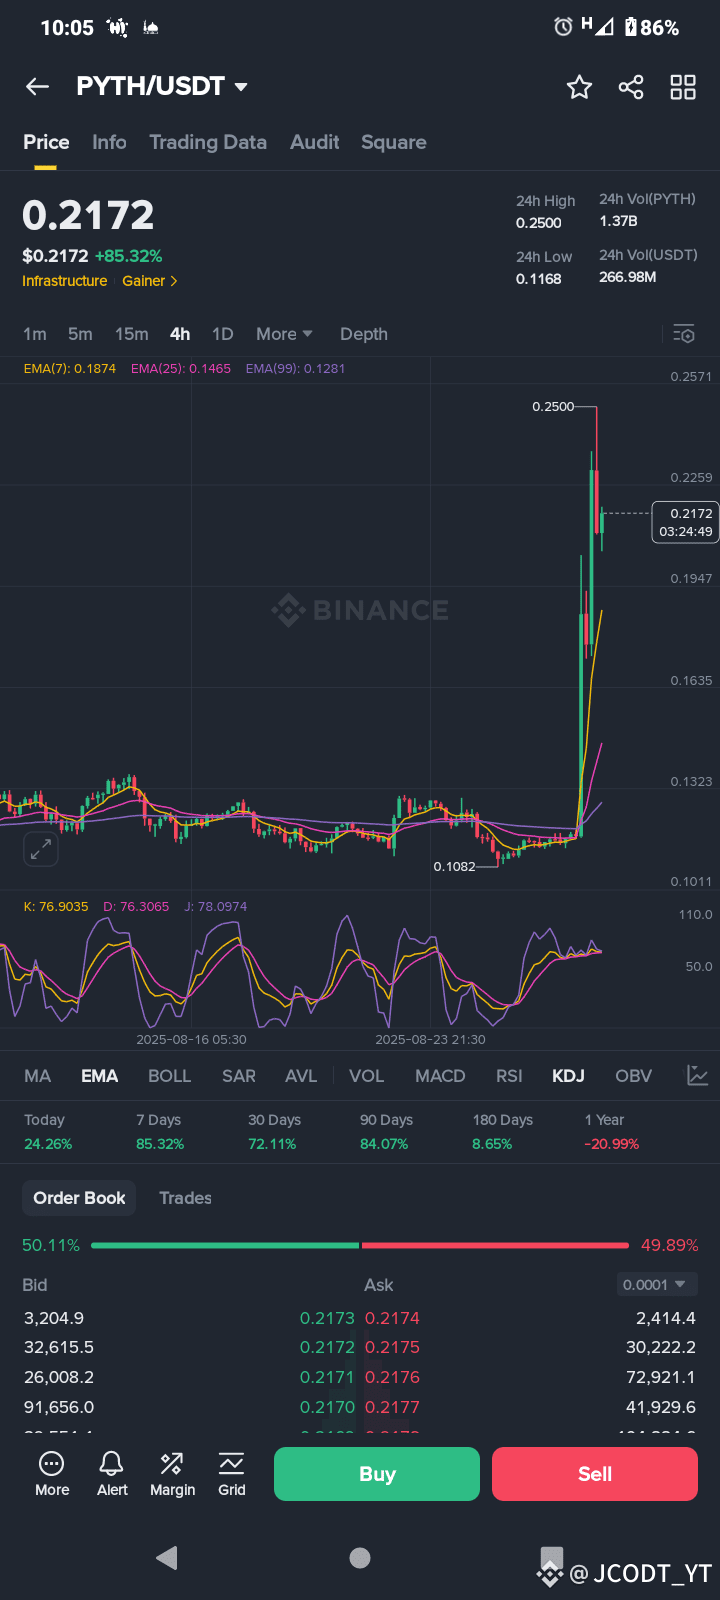720x1600 pixels.
Task: Switch chart to Depth view
Action: pyautogui.click(x=364, y=334)
